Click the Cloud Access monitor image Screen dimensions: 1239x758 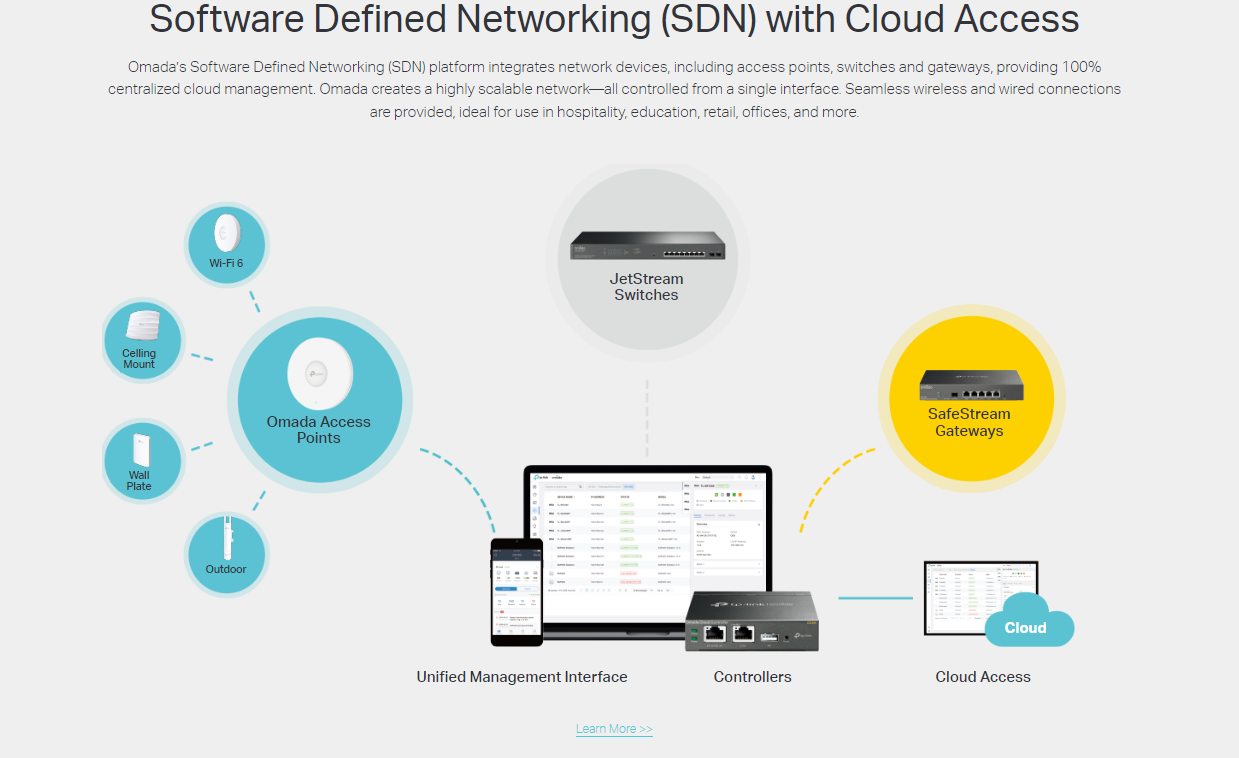pos(981,598)
